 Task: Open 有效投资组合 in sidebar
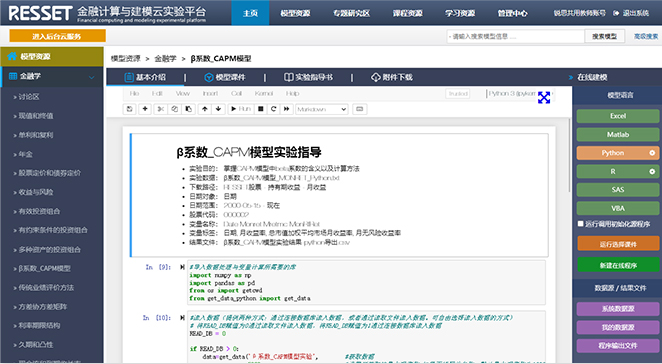tap(39, 211)
